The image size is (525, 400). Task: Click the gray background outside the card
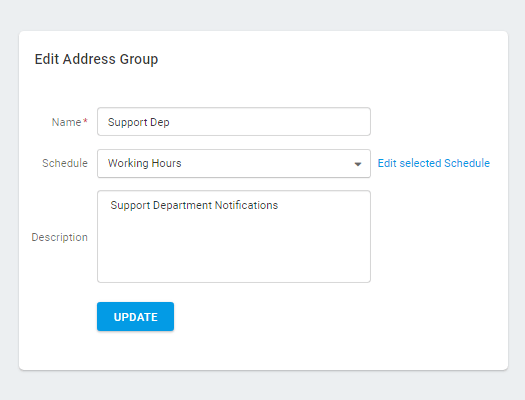tap(262, 15)
